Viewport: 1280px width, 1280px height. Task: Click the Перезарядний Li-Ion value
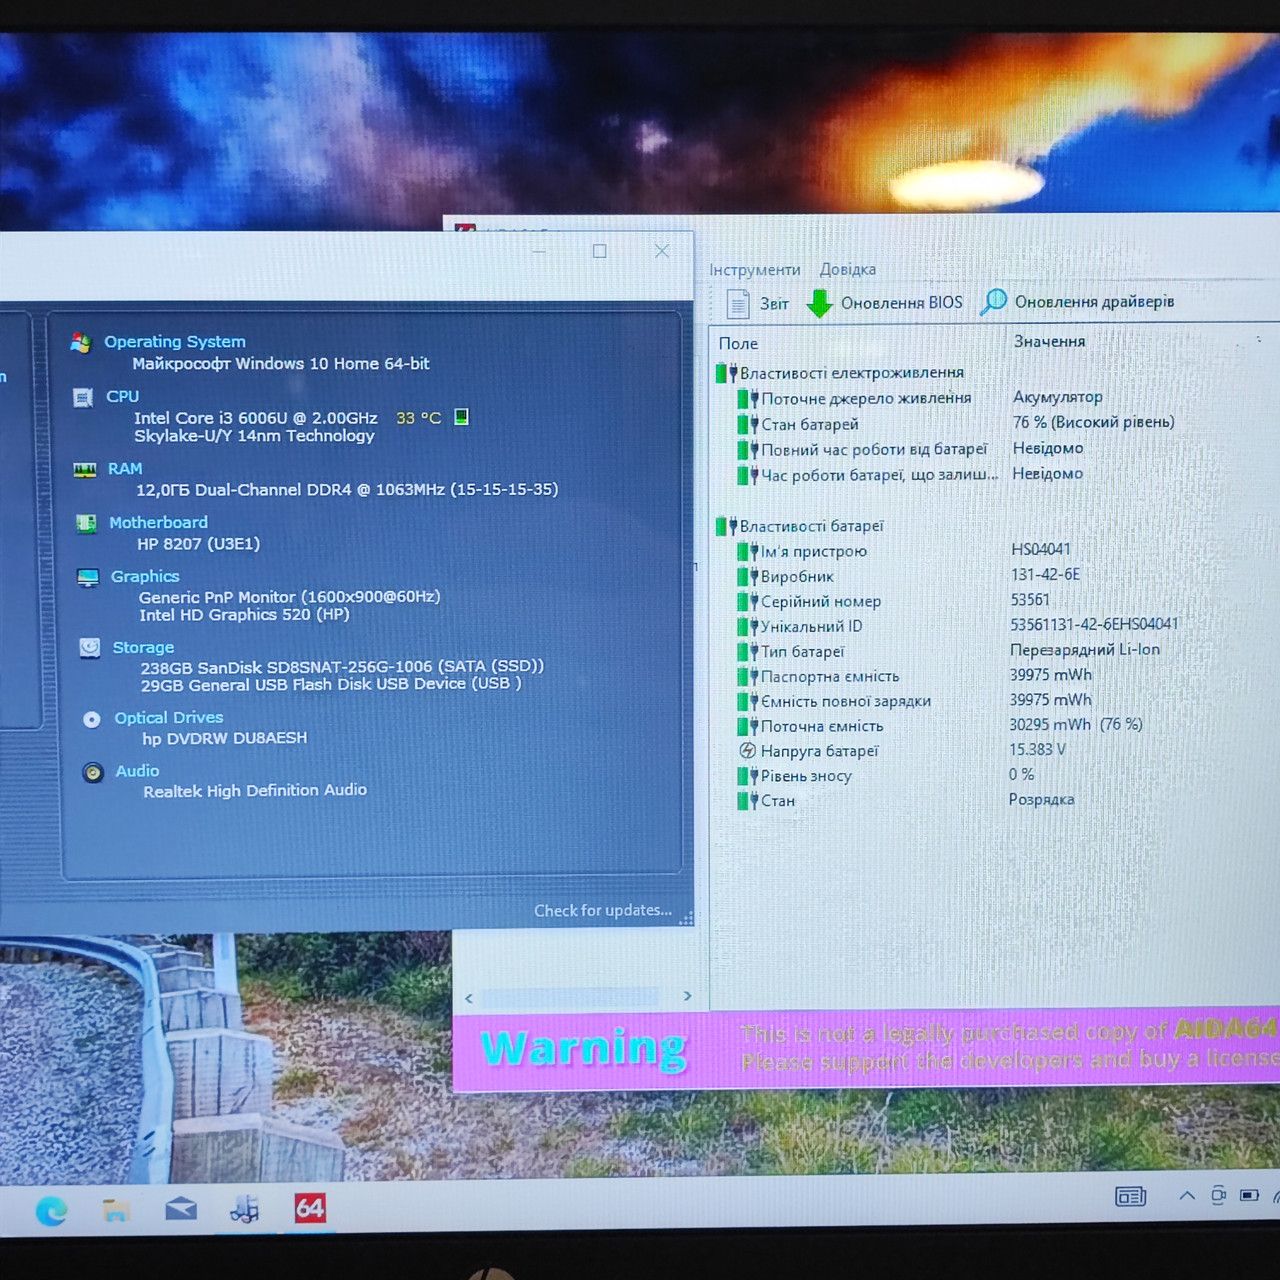coord(1085,649)
